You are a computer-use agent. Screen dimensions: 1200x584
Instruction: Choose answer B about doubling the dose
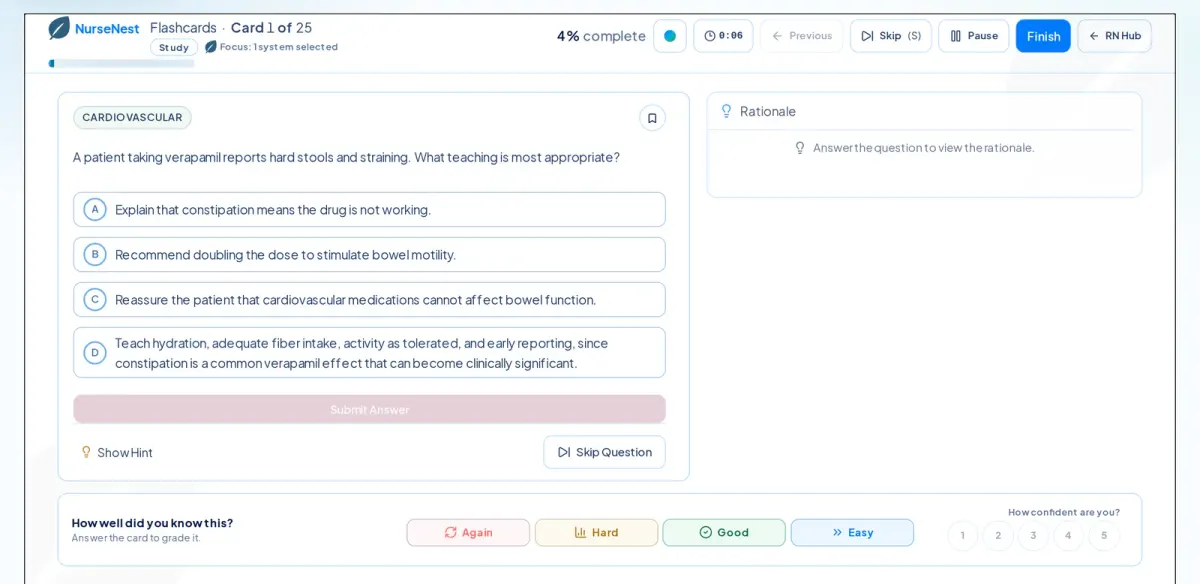point(369,255)
